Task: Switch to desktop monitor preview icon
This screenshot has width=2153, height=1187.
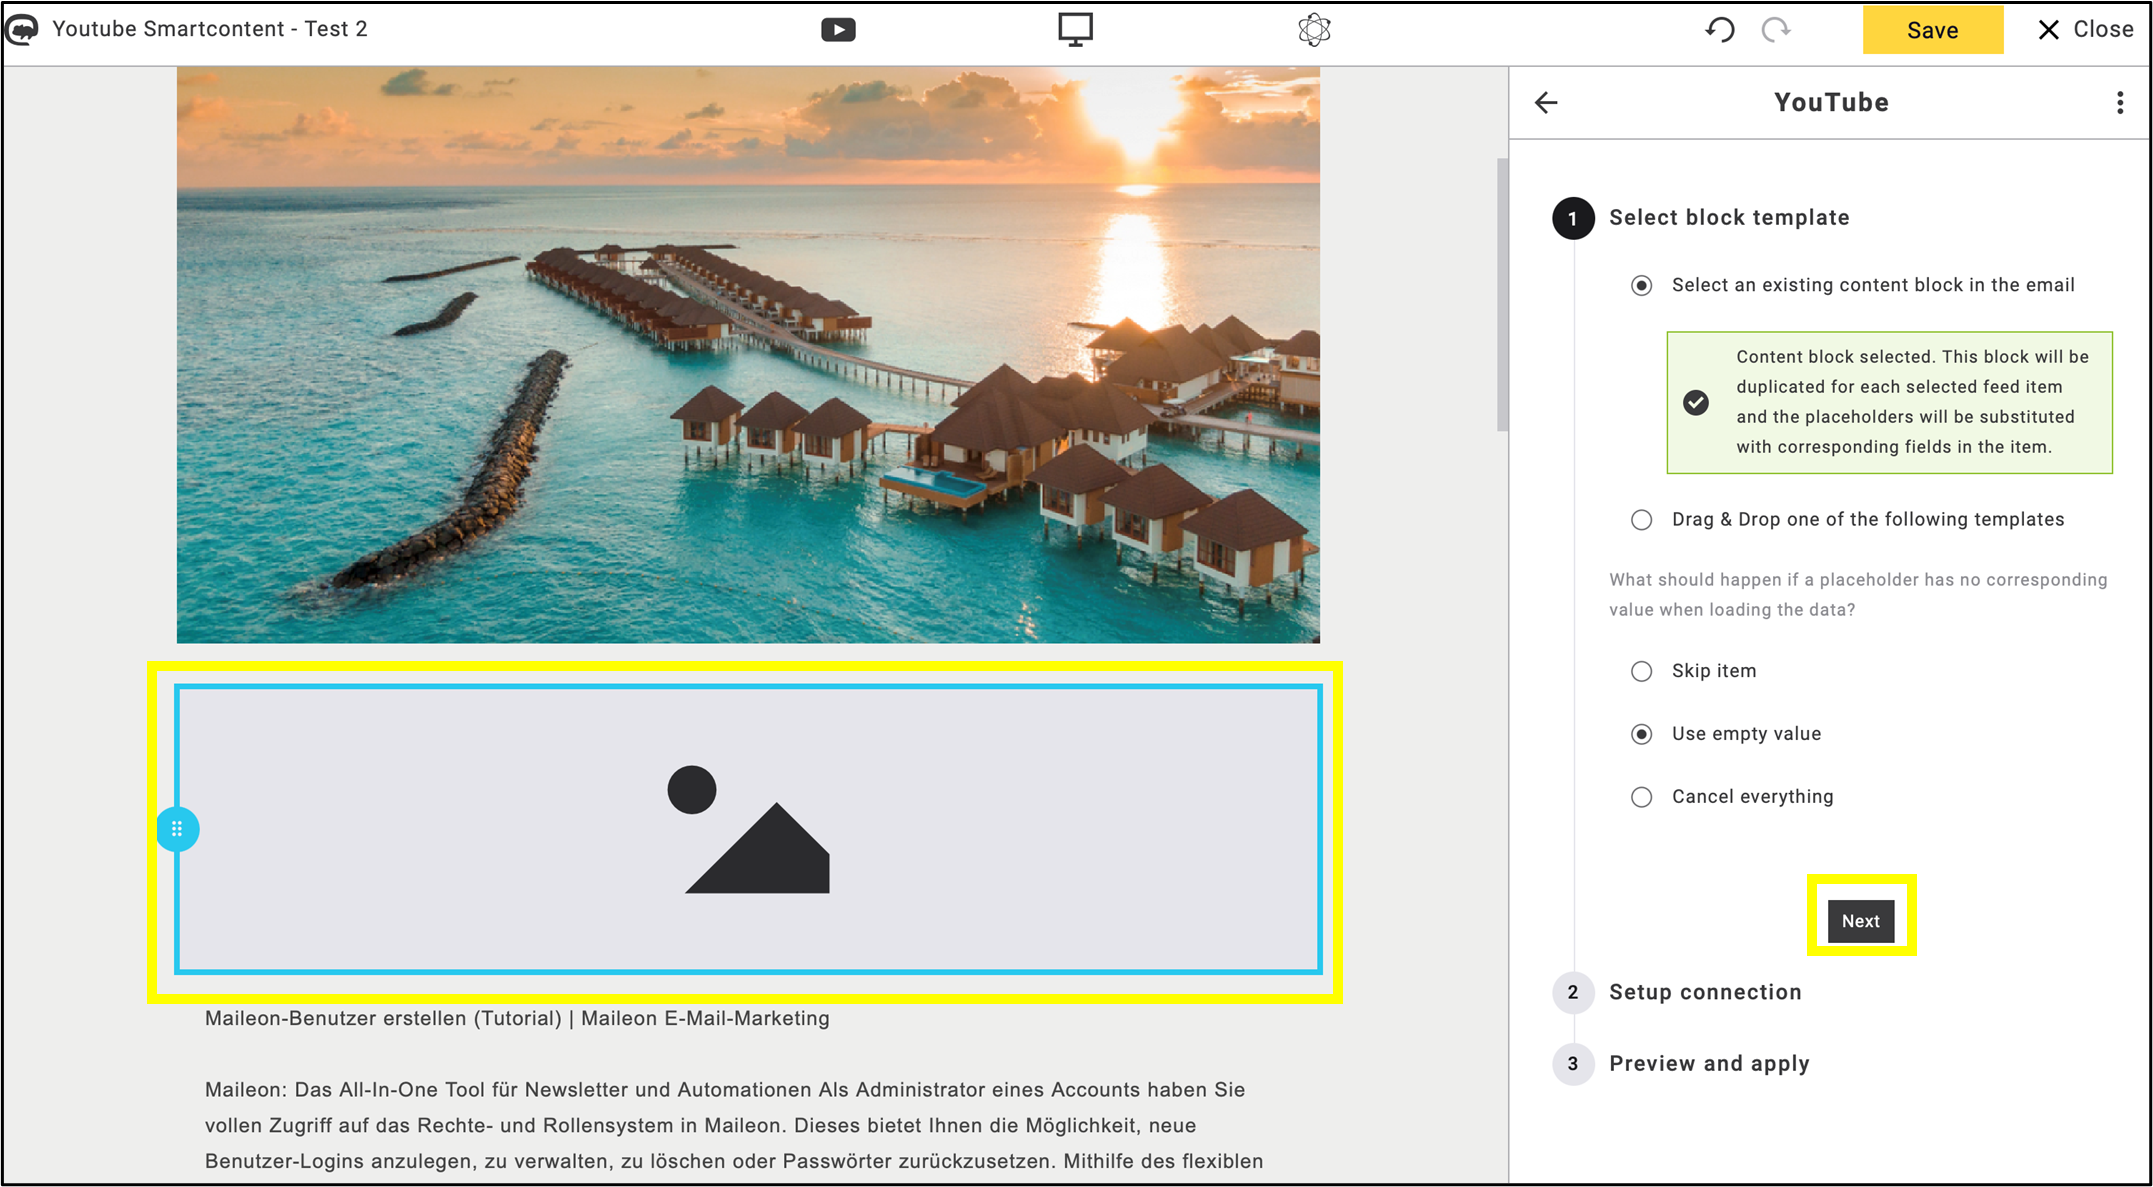Action: click(x=1075, y=29)
